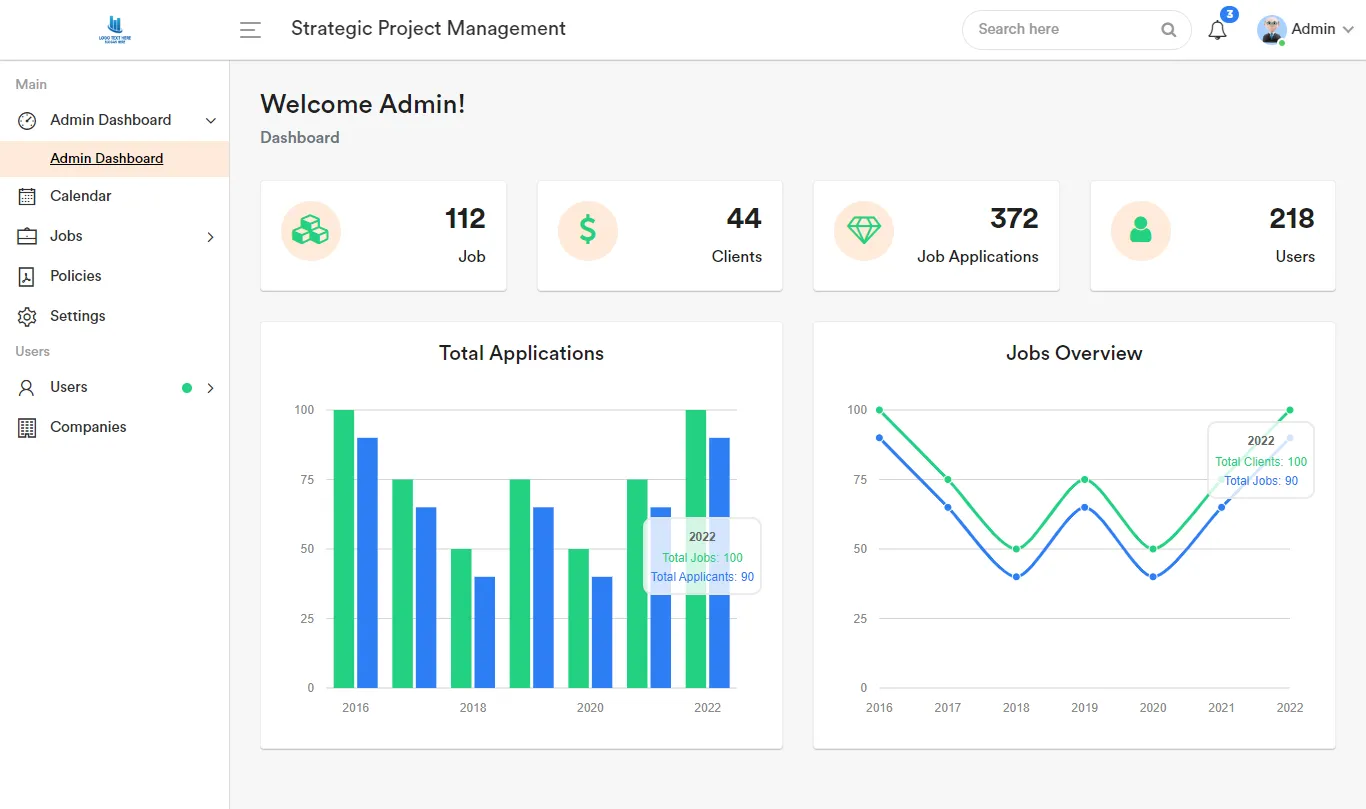Click the 44 Clients count
The image size is (1366, 809).
(x=744, y=218)
